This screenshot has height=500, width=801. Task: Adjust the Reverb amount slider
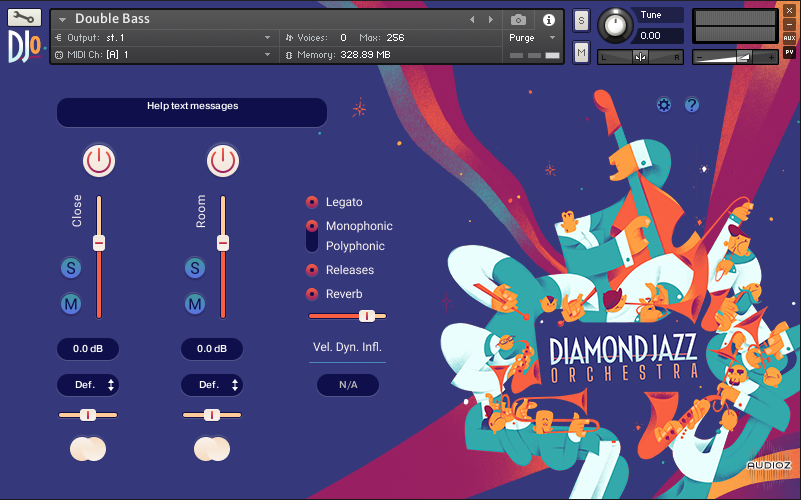pos(366,315)
